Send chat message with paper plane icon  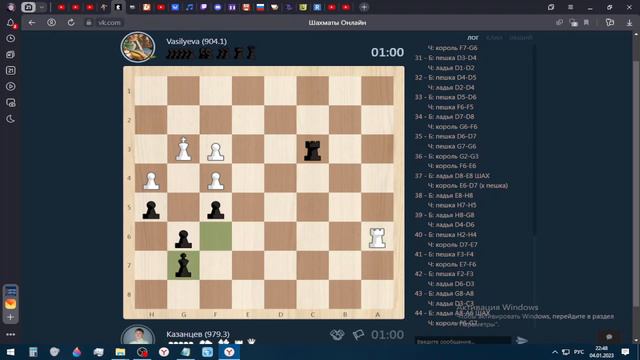[522, 340]
